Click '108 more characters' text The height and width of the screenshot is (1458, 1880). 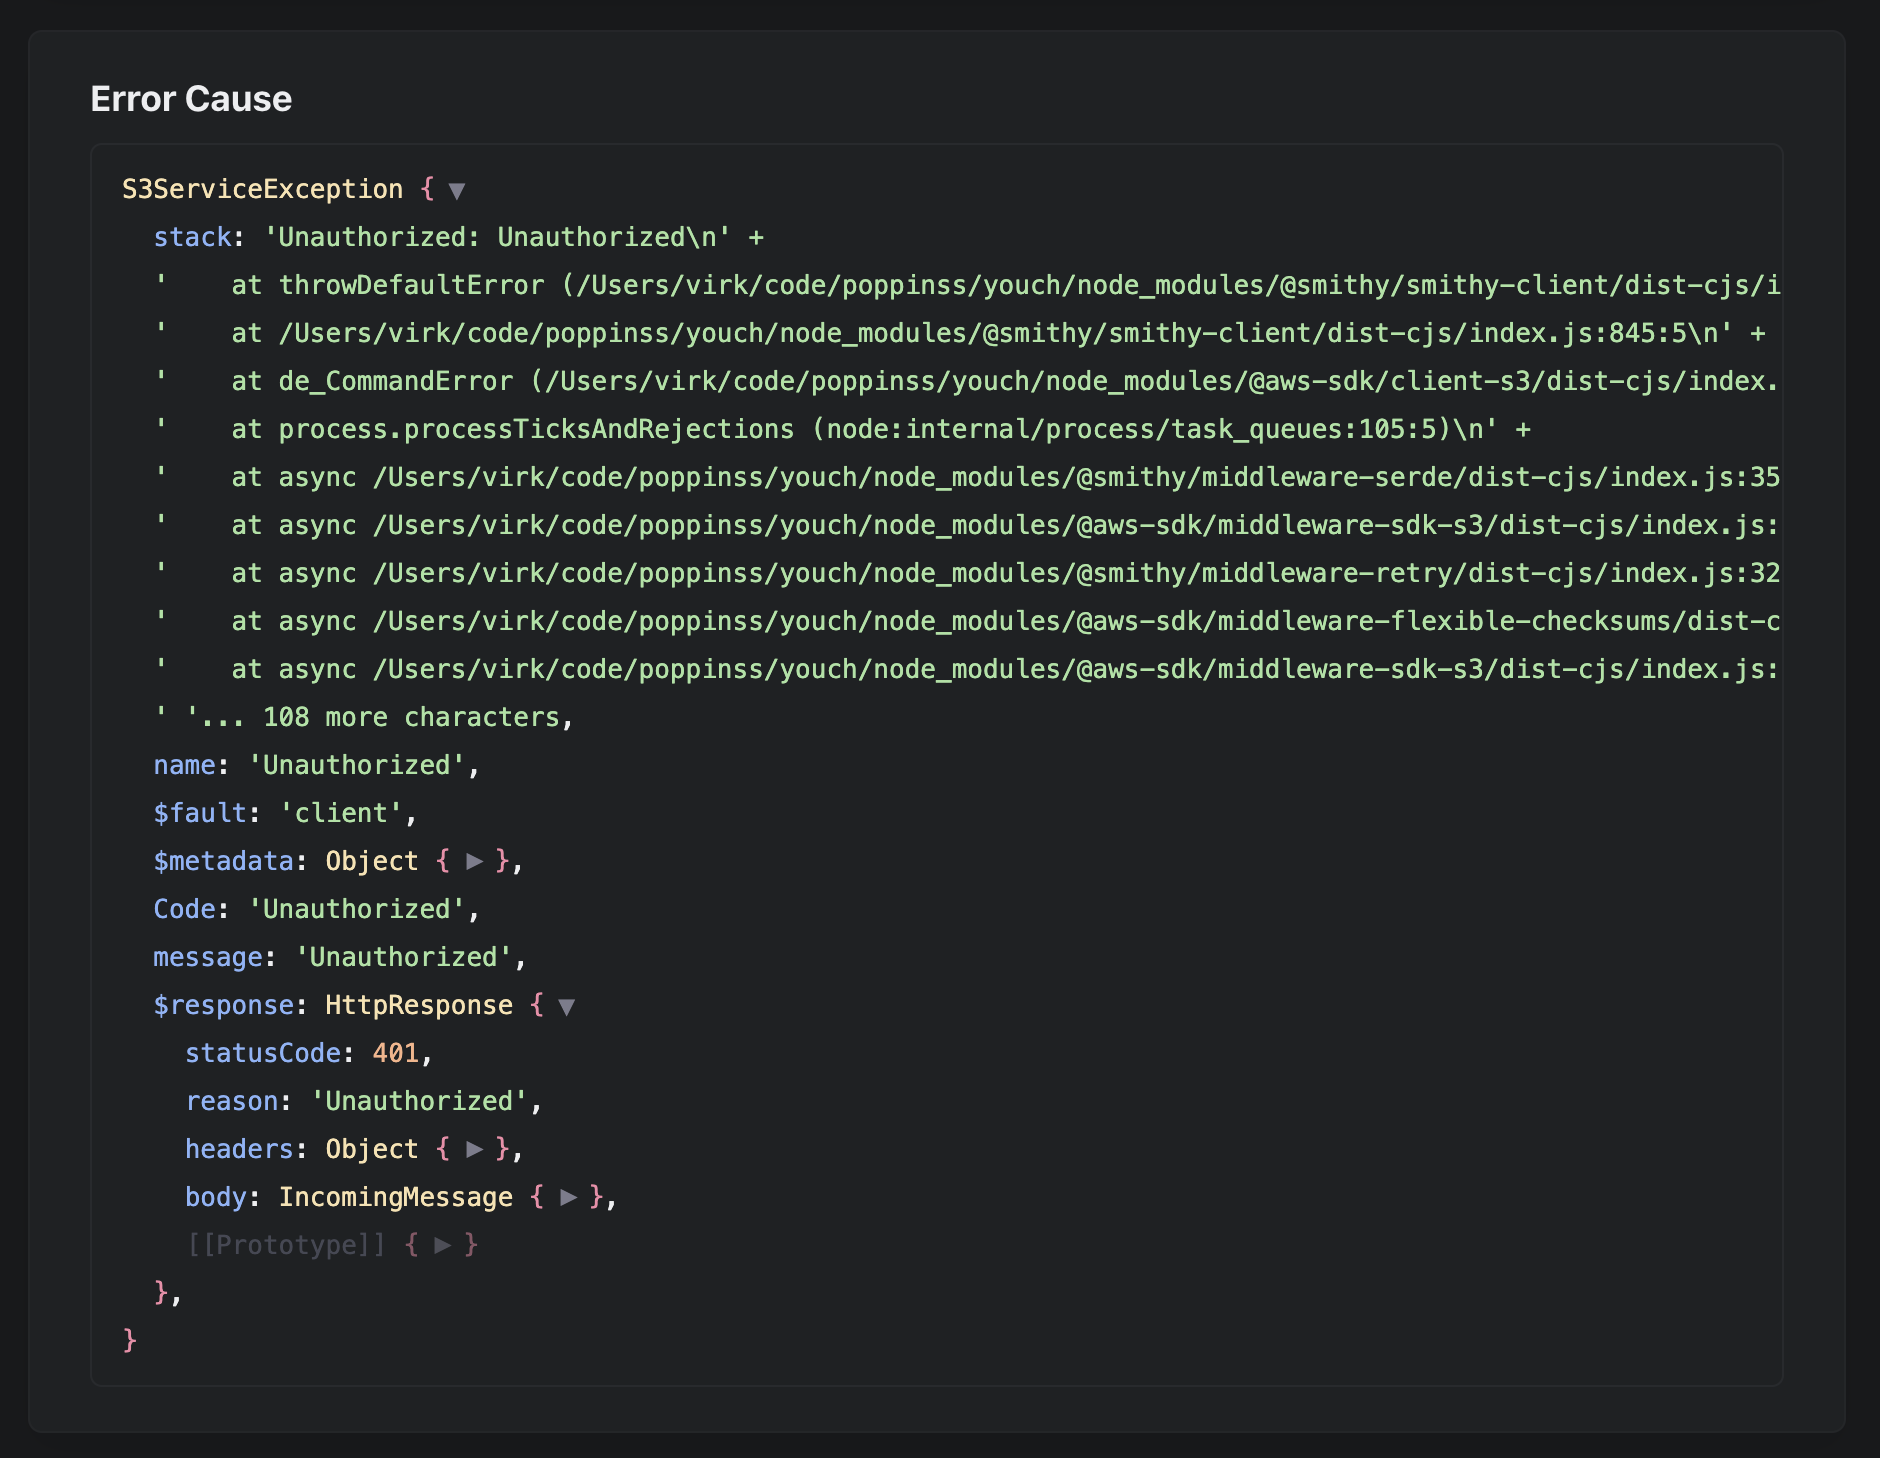(x=411, y=717)
